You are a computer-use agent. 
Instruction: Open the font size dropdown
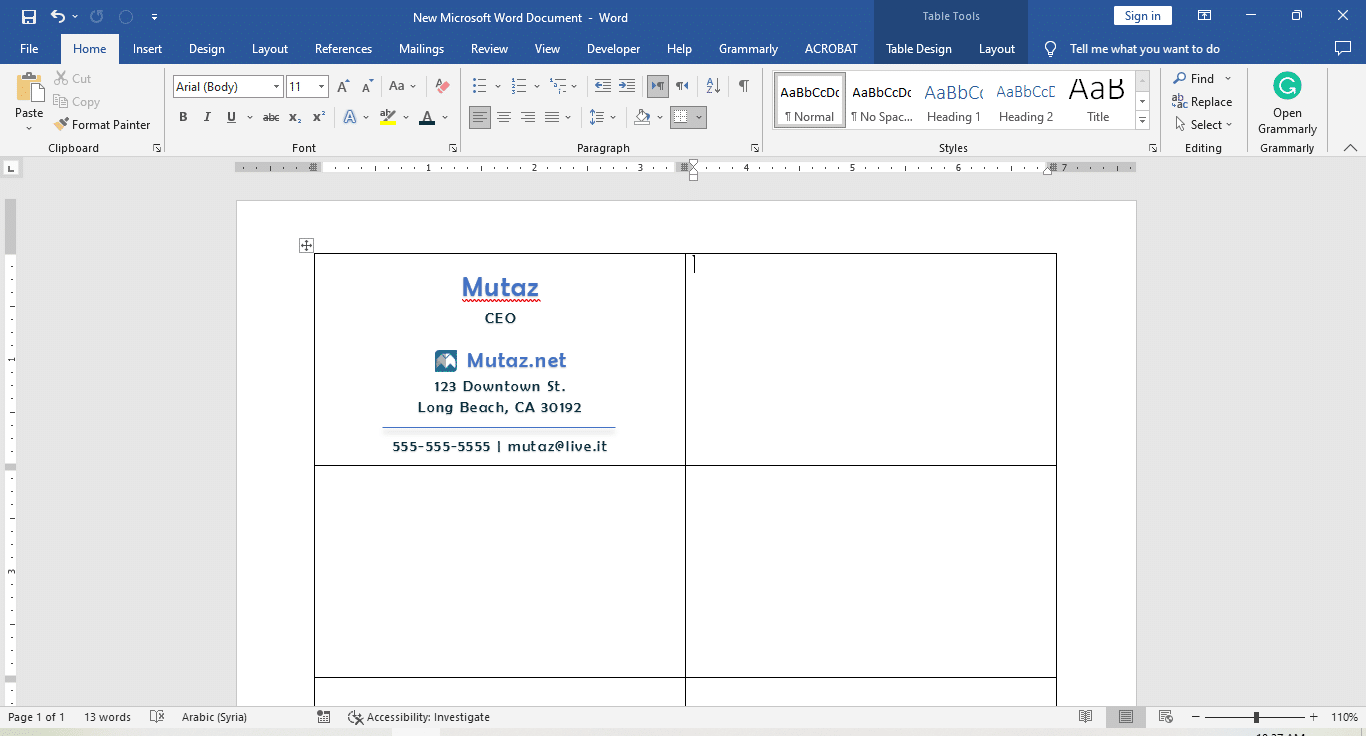(x=321, y=87)
